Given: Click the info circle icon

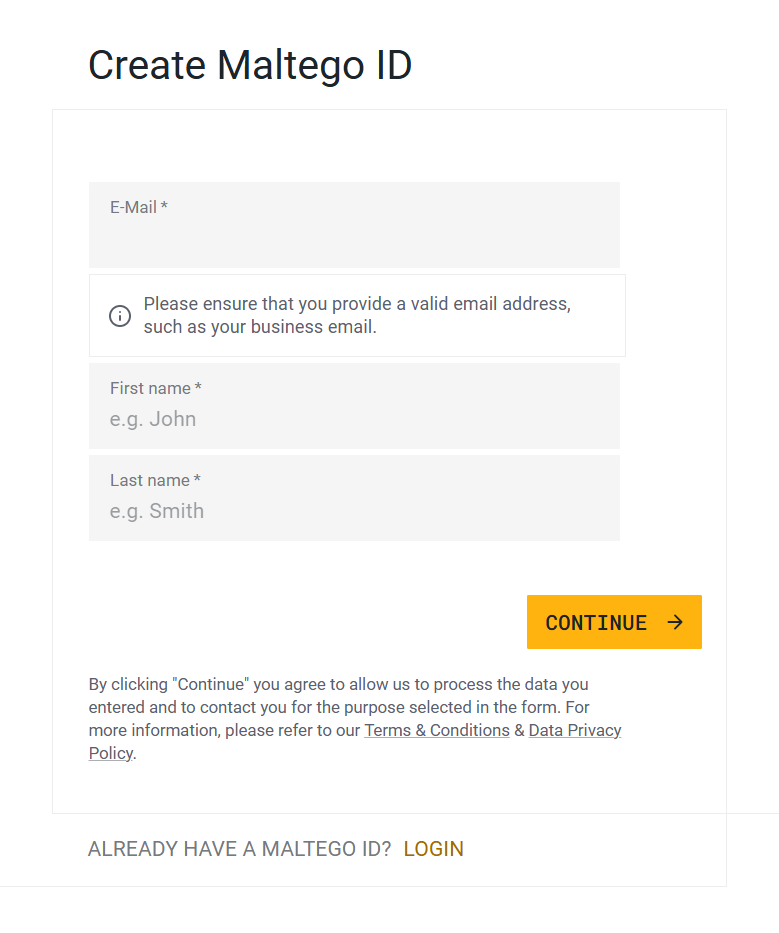Looking at the screenshot, I should [x=120, y=315].
